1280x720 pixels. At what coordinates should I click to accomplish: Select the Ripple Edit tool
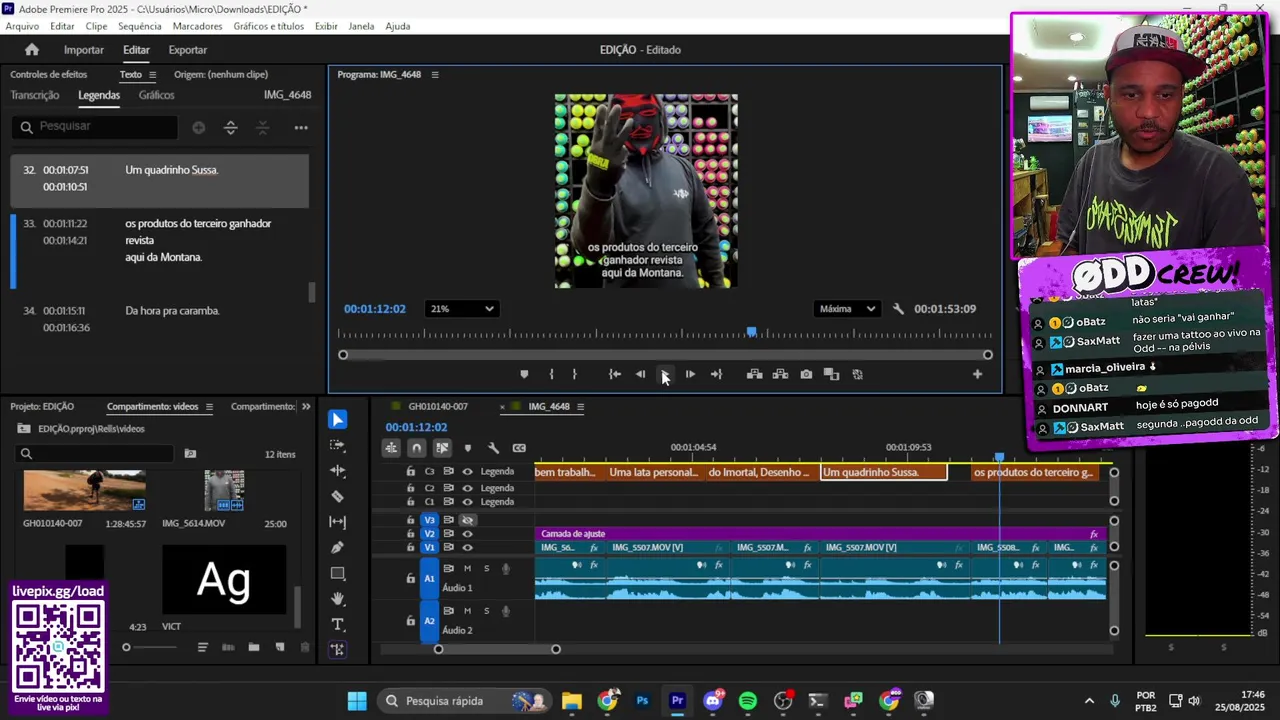pos(338,471)
